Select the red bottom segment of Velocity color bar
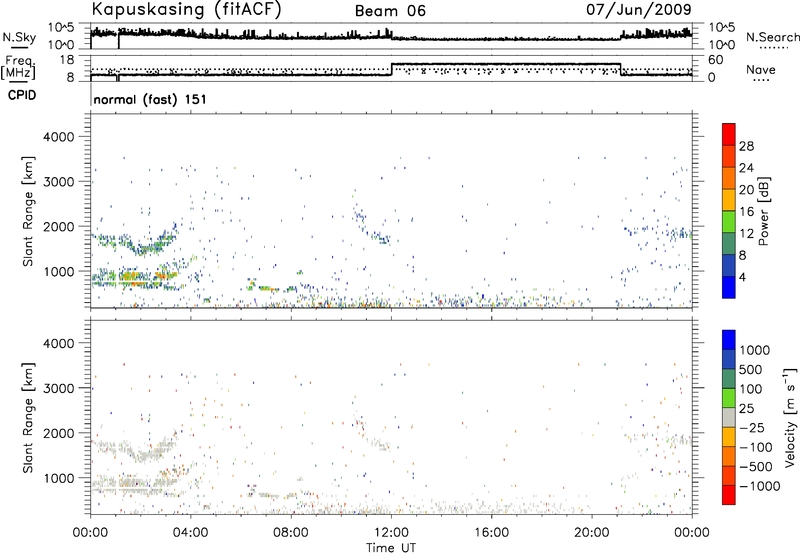800x554 pixels. [x=729, y=495]
